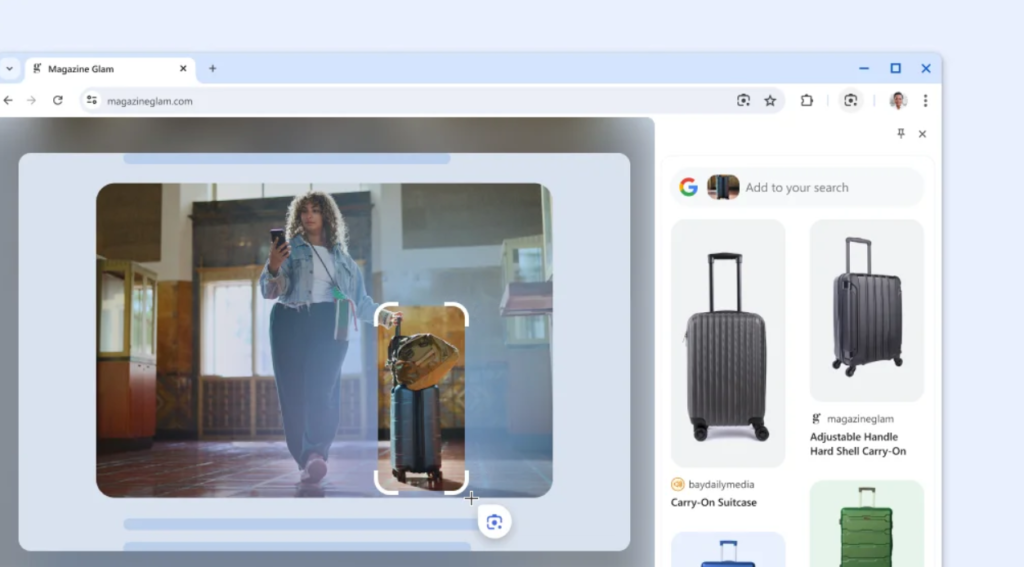Click the Google logo in search box
Viewport: 1024px width, 567px height.
pos(688,187)
